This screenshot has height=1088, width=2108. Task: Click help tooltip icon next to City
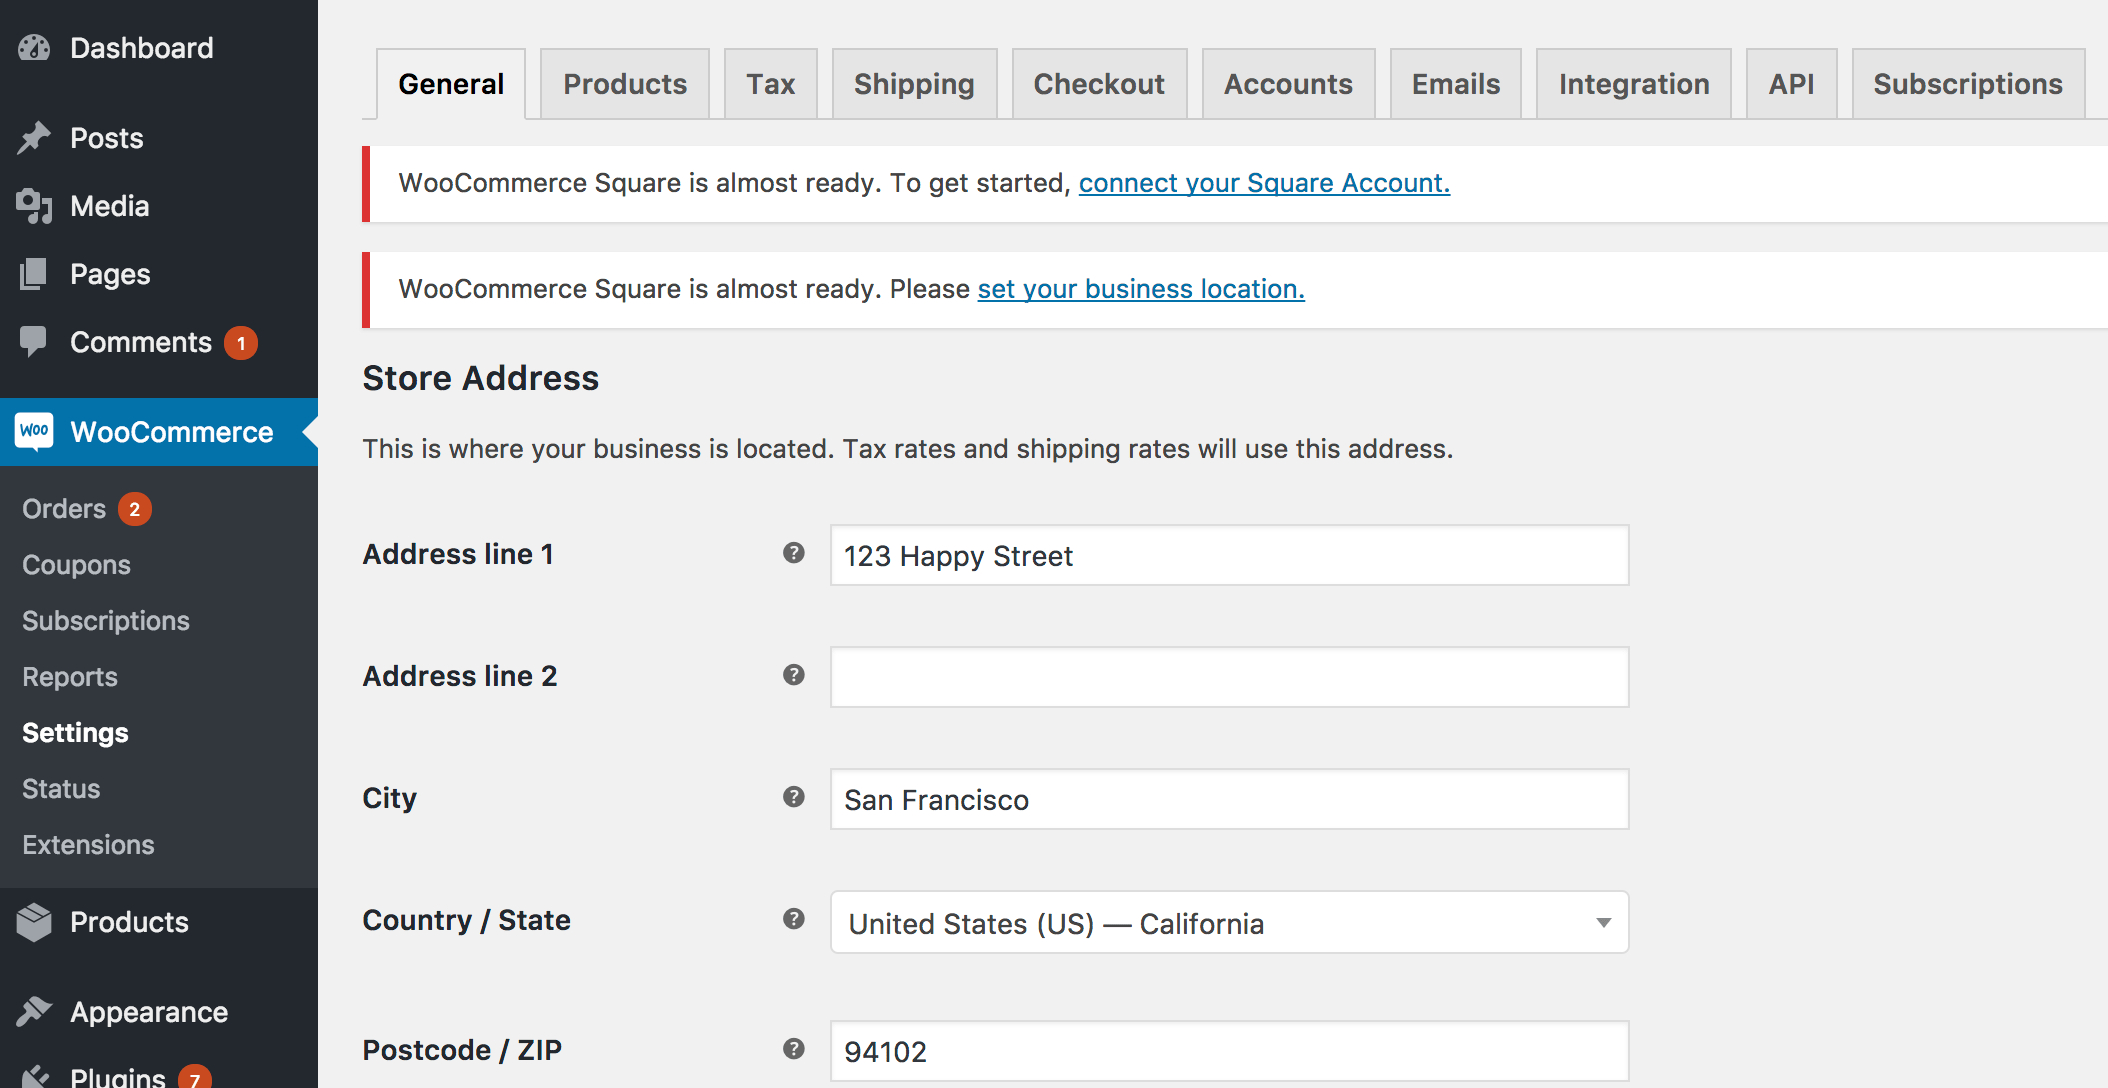click(x=794, y=797)
